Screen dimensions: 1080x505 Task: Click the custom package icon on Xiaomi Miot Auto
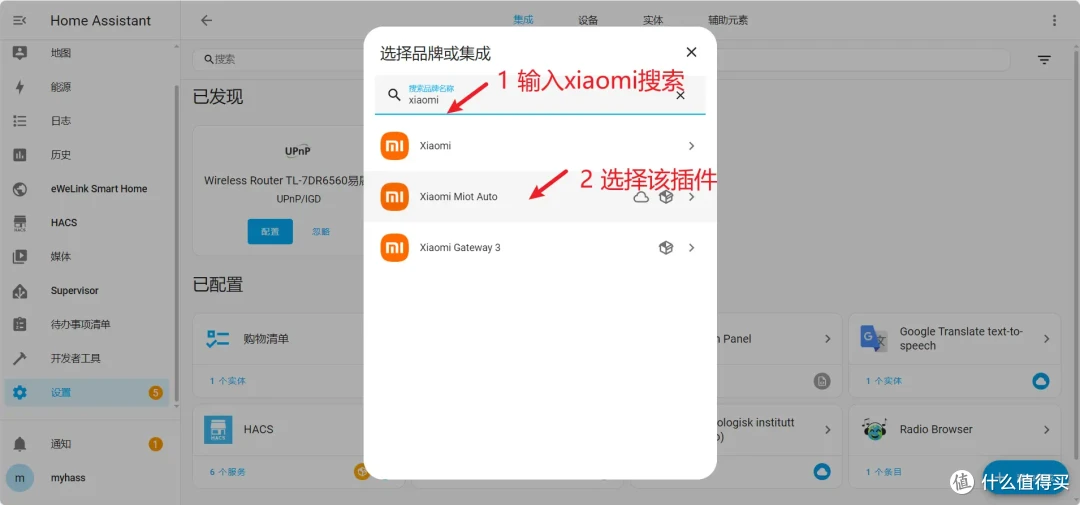[665, 197]
